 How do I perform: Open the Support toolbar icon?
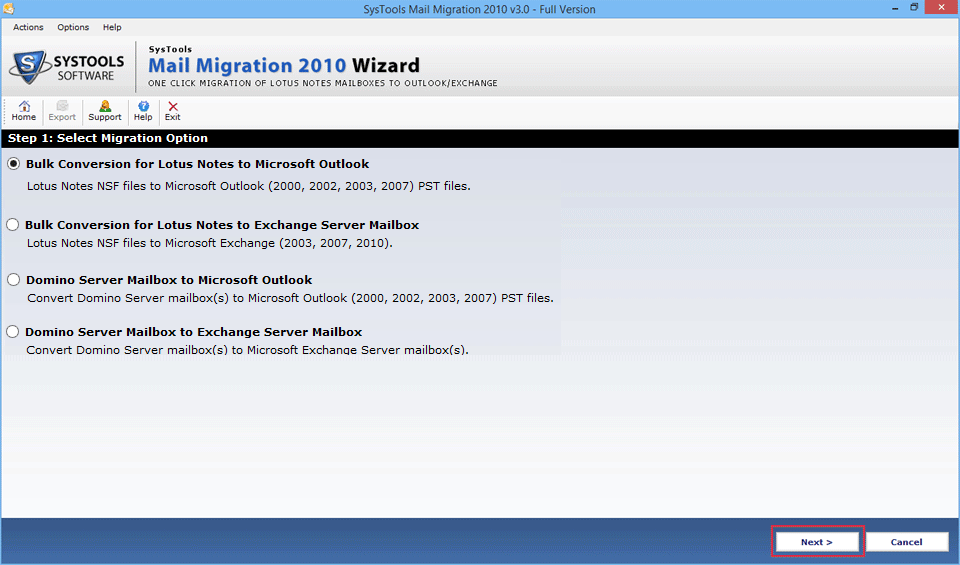click(x=105, y=111)
